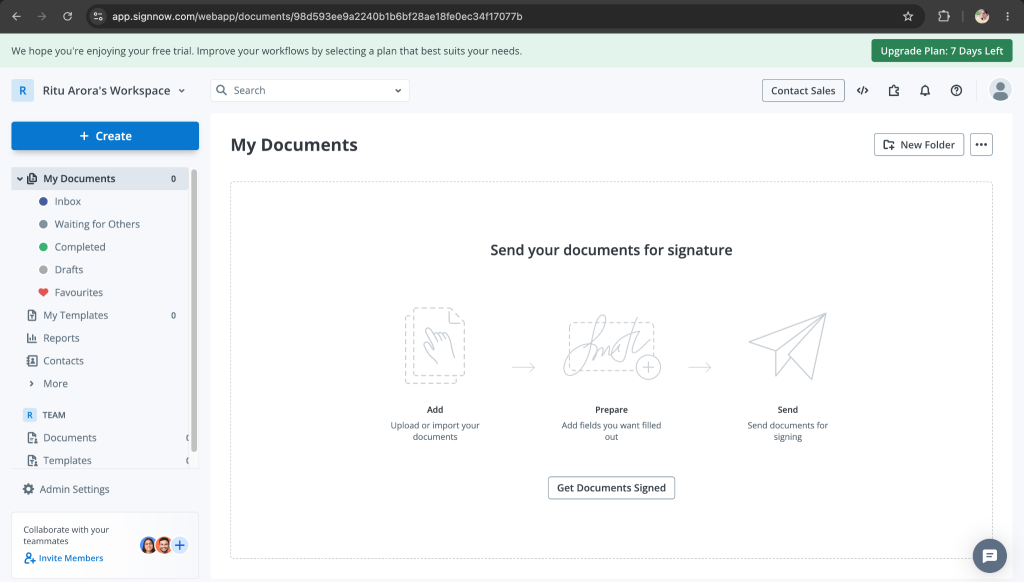Add teammate with blue plus icon
This screenshot has height=582, width=1024.
180,545
